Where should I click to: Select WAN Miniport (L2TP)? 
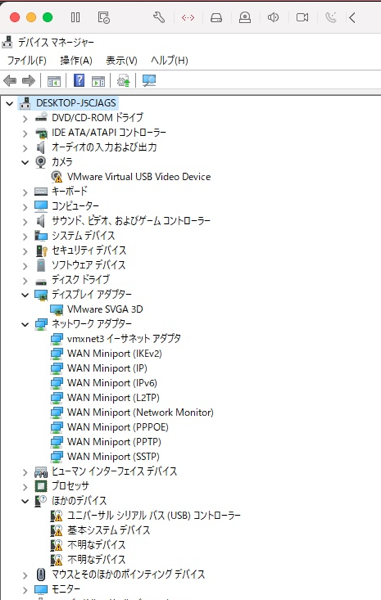[x=113, y=397]
